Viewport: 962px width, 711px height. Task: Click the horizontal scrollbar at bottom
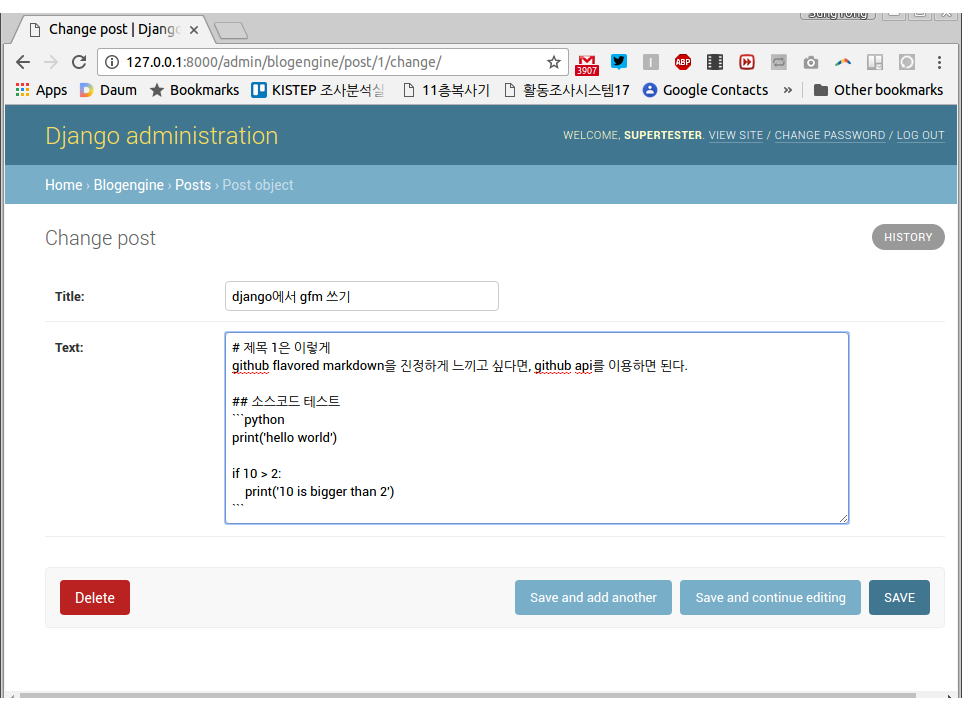click(x=468, y=695)
